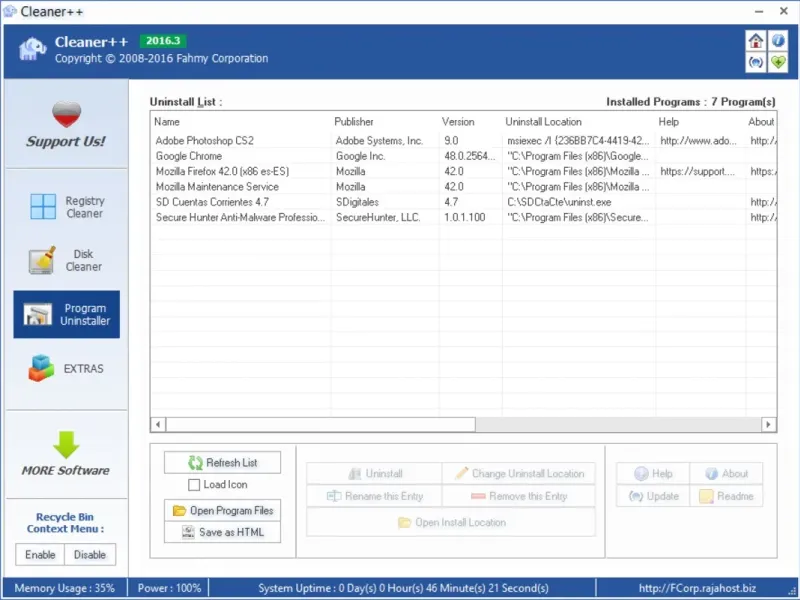Open Disk Cleaner from the sidebar
800x600 pixels.
click(67, 260)
